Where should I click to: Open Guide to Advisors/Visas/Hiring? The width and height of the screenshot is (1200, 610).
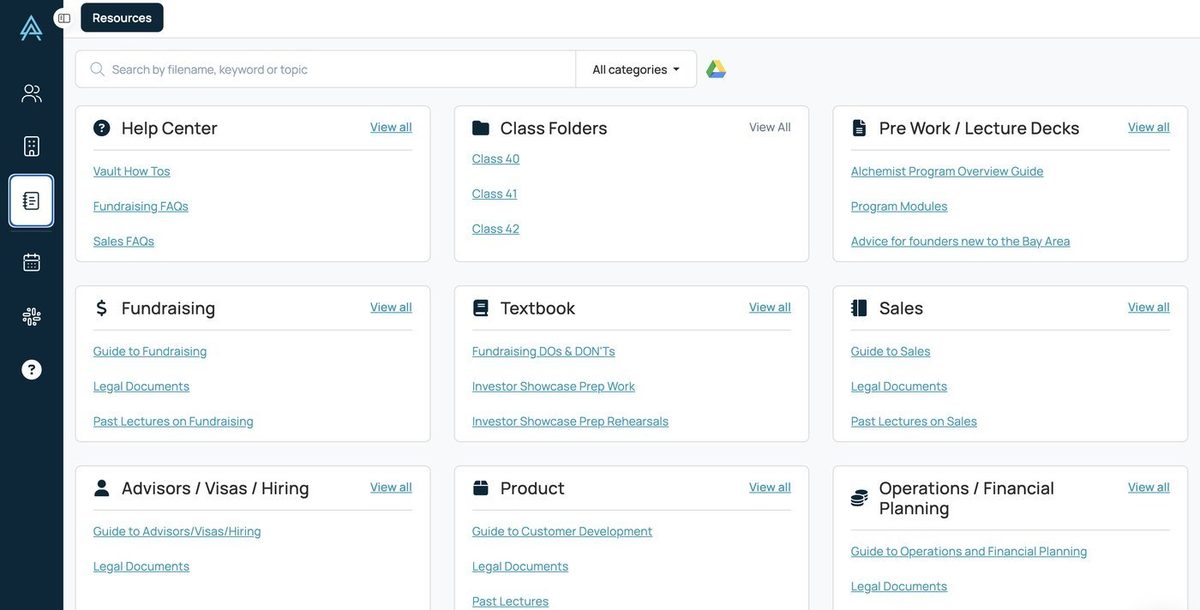[x=177, y=531]
